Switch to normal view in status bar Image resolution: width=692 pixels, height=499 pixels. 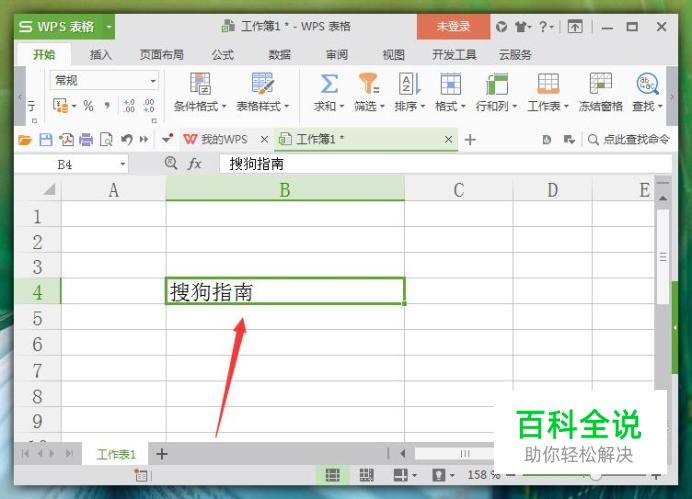point(332,475)
